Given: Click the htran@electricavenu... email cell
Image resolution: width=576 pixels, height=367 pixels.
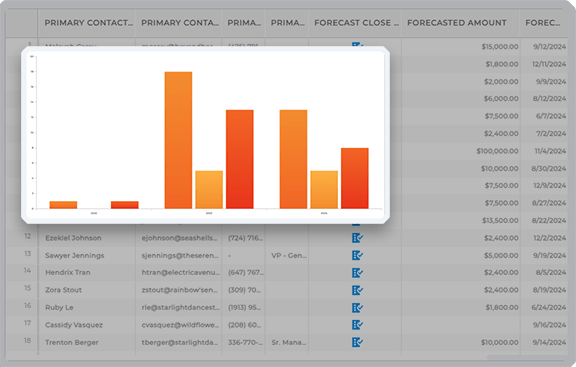Looking at the screenshot, I should click(180, 273).
